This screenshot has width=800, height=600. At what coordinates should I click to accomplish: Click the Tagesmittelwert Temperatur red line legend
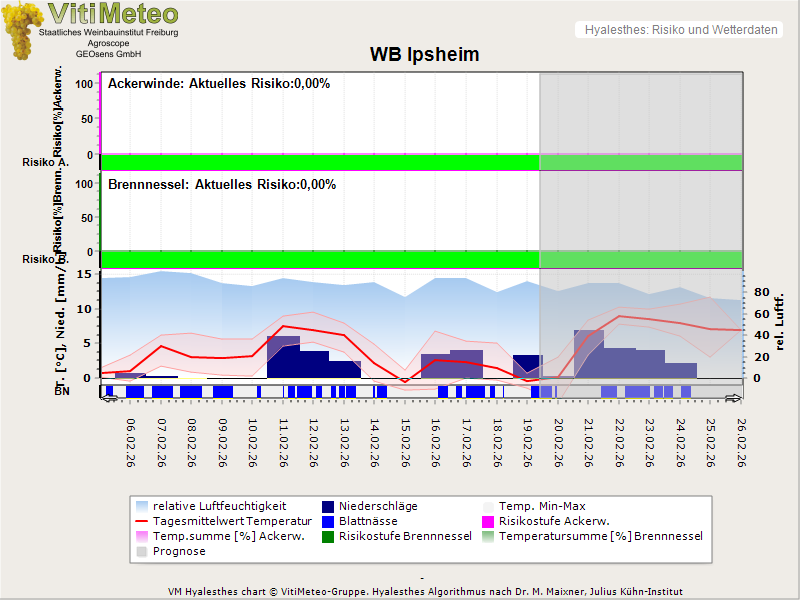[x=143, y=522]
